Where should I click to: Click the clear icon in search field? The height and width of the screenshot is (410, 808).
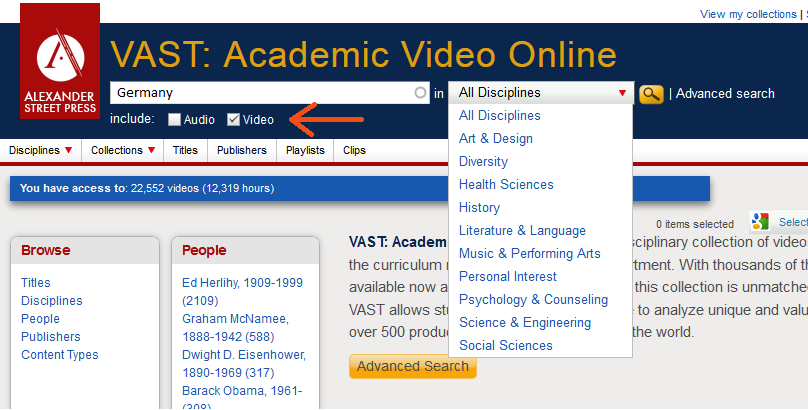(x=420, y=93)
